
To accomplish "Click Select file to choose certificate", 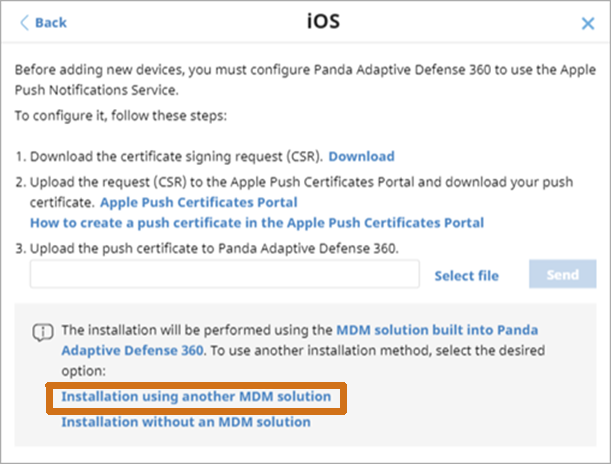I will click(x=466, y=275).
